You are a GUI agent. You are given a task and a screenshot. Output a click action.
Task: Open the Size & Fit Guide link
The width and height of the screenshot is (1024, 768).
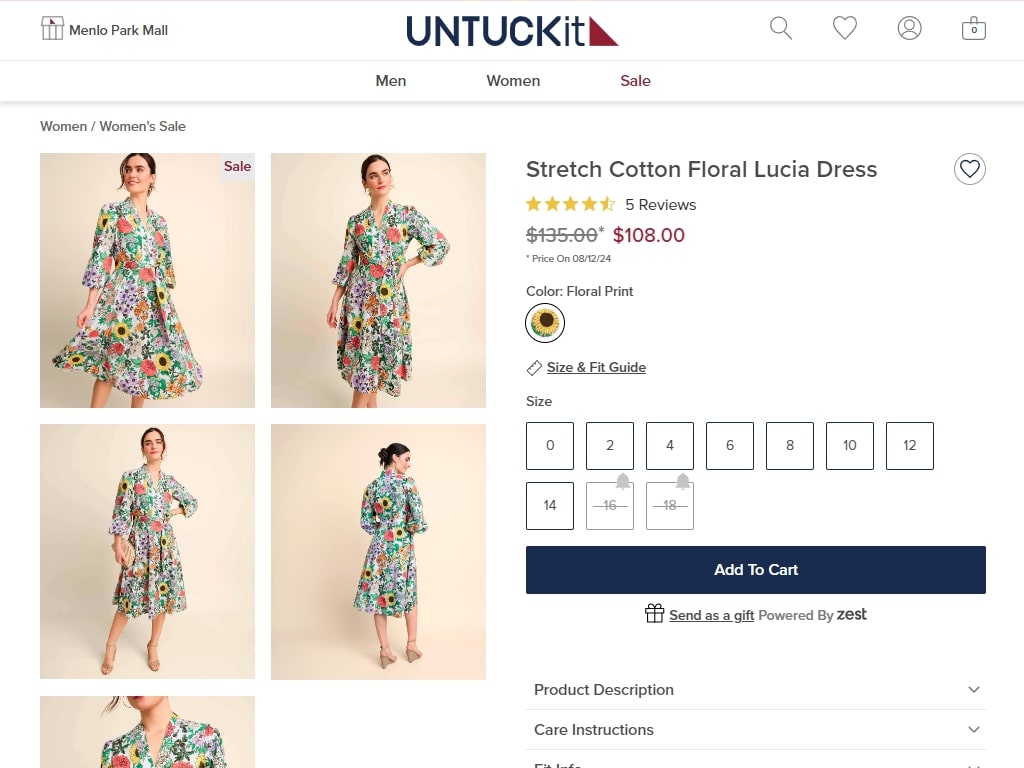(x=596, y=368)
